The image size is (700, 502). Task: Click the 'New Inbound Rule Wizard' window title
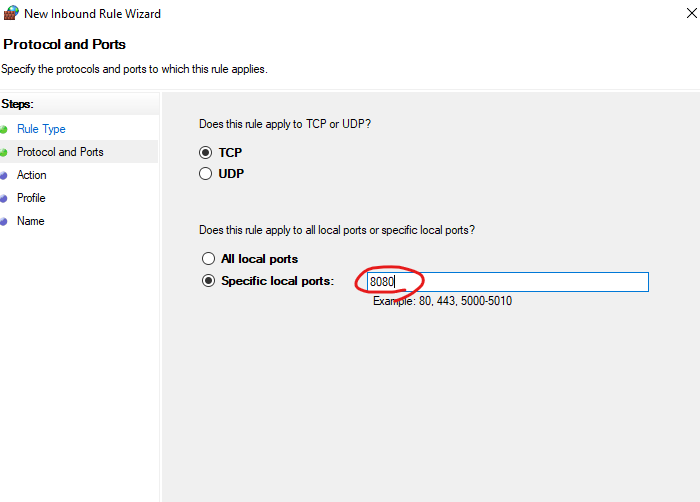click(92, 14)
